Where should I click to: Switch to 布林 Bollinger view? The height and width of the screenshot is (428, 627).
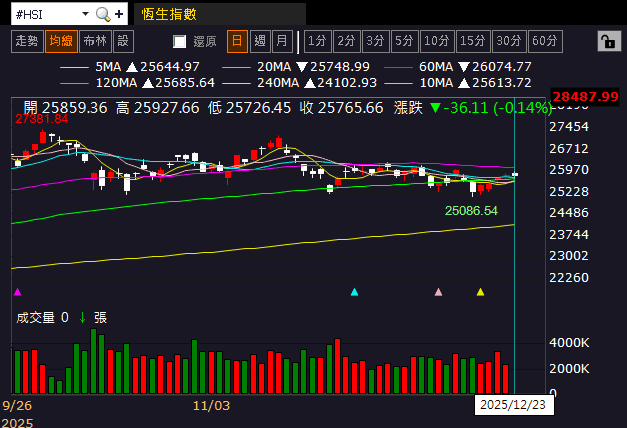(95, 41)
